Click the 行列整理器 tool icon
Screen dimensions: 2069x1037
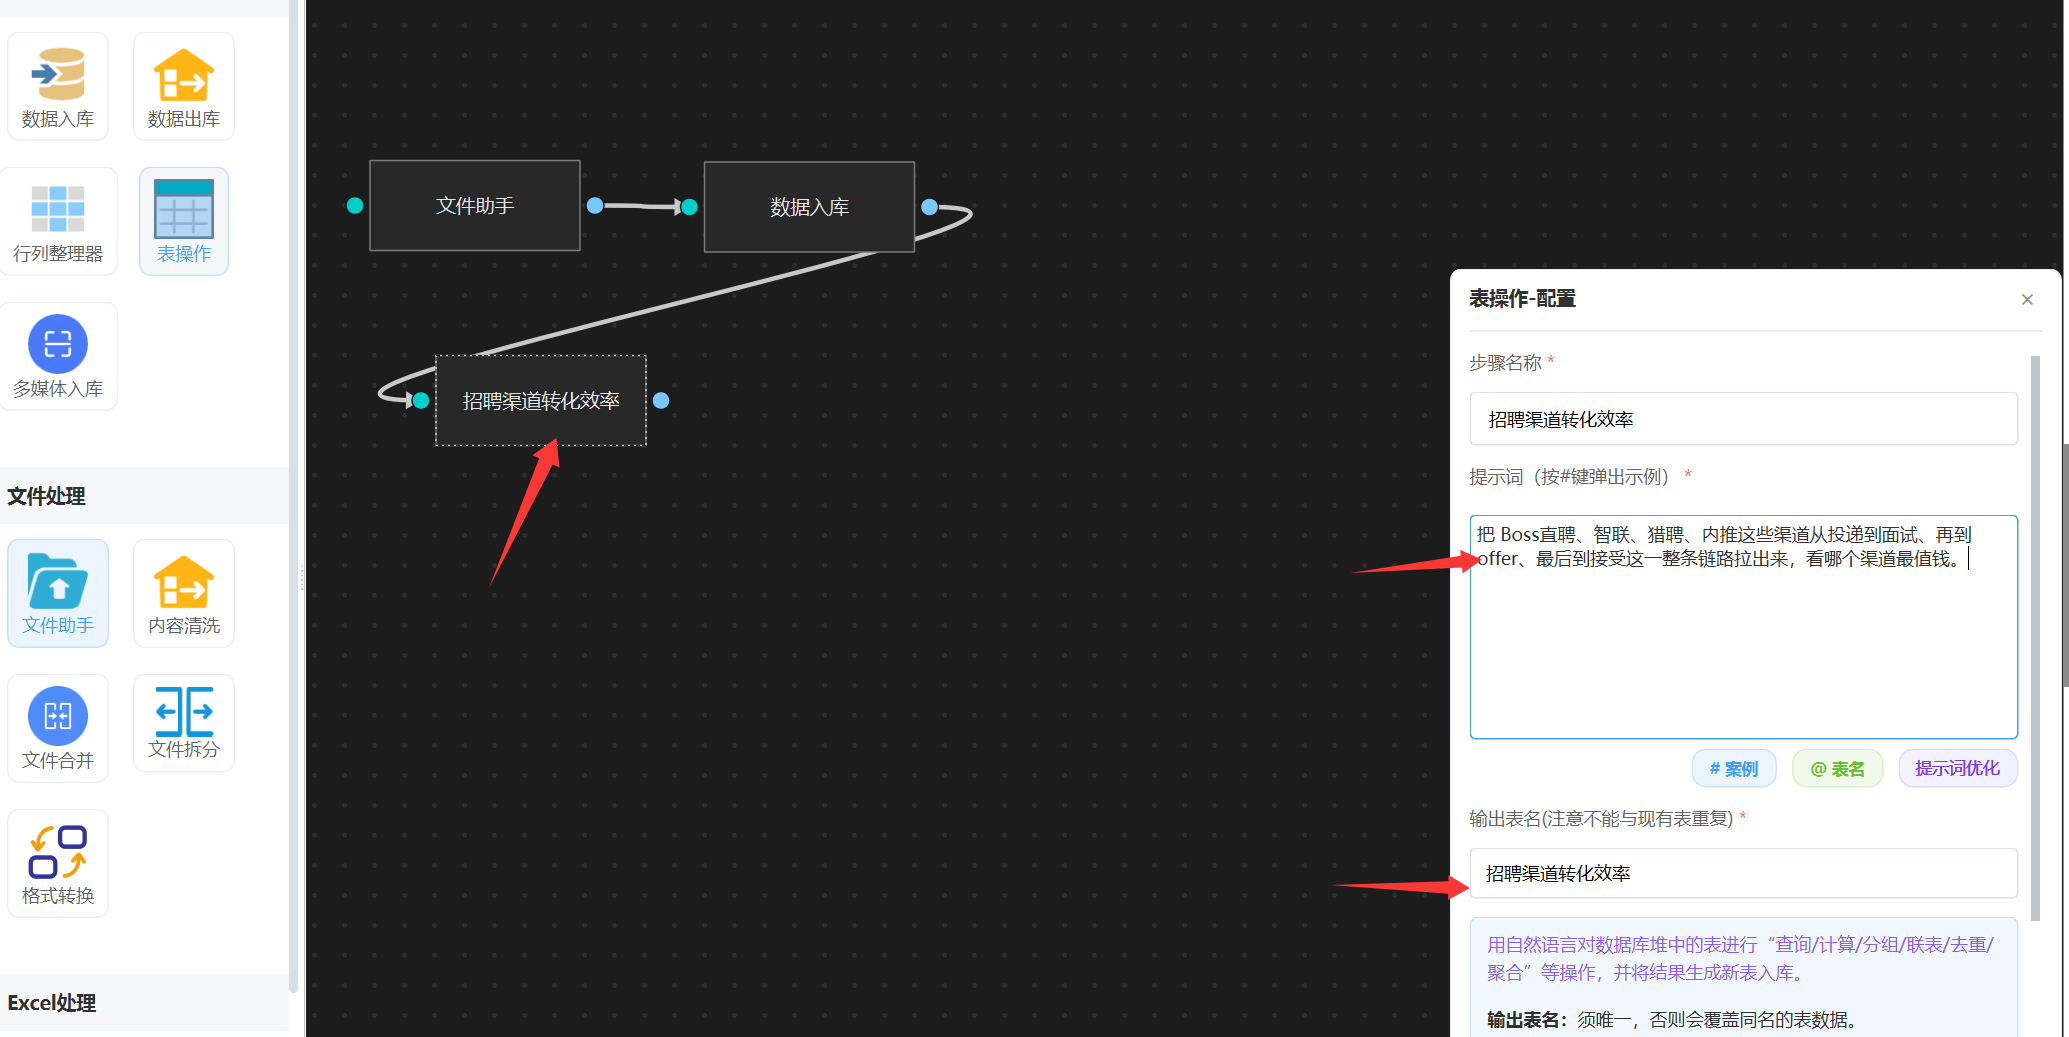pyautogui.click(x=58, y=221)
